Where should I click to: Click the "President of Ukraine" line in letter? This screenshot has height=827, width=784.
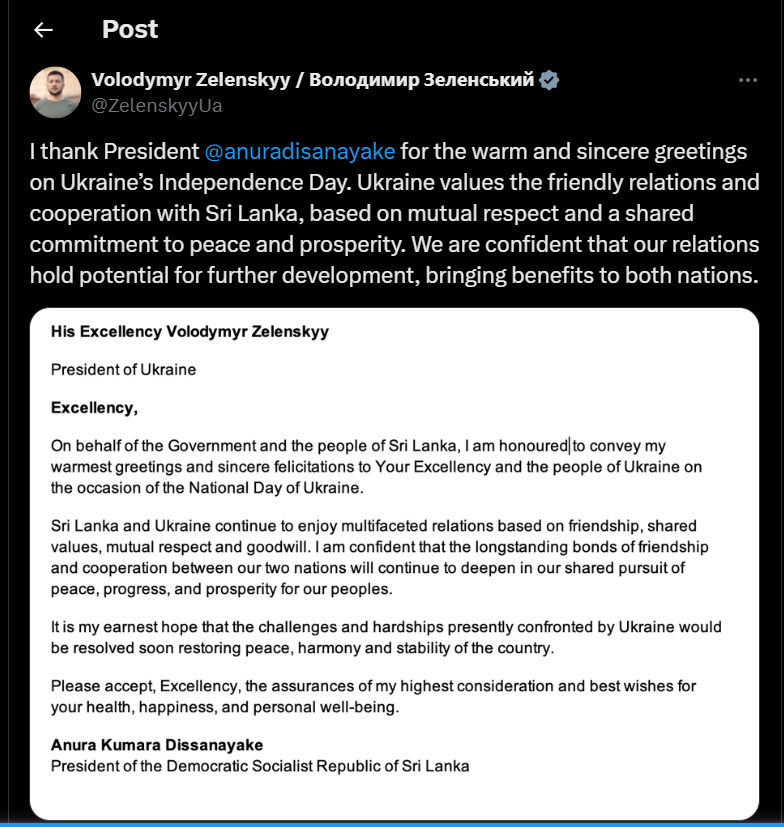(x=123, y=369)
